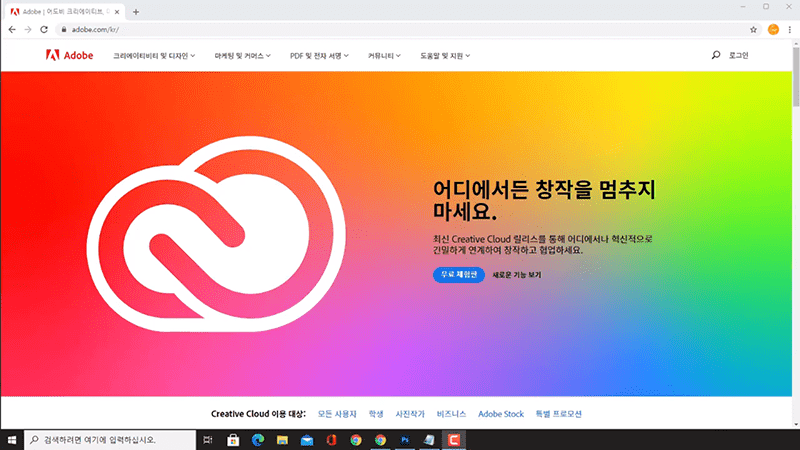Launch Microsoft Edge from the taskbar
Viewport: 800px width, 450px height.
tap(258, 440)
